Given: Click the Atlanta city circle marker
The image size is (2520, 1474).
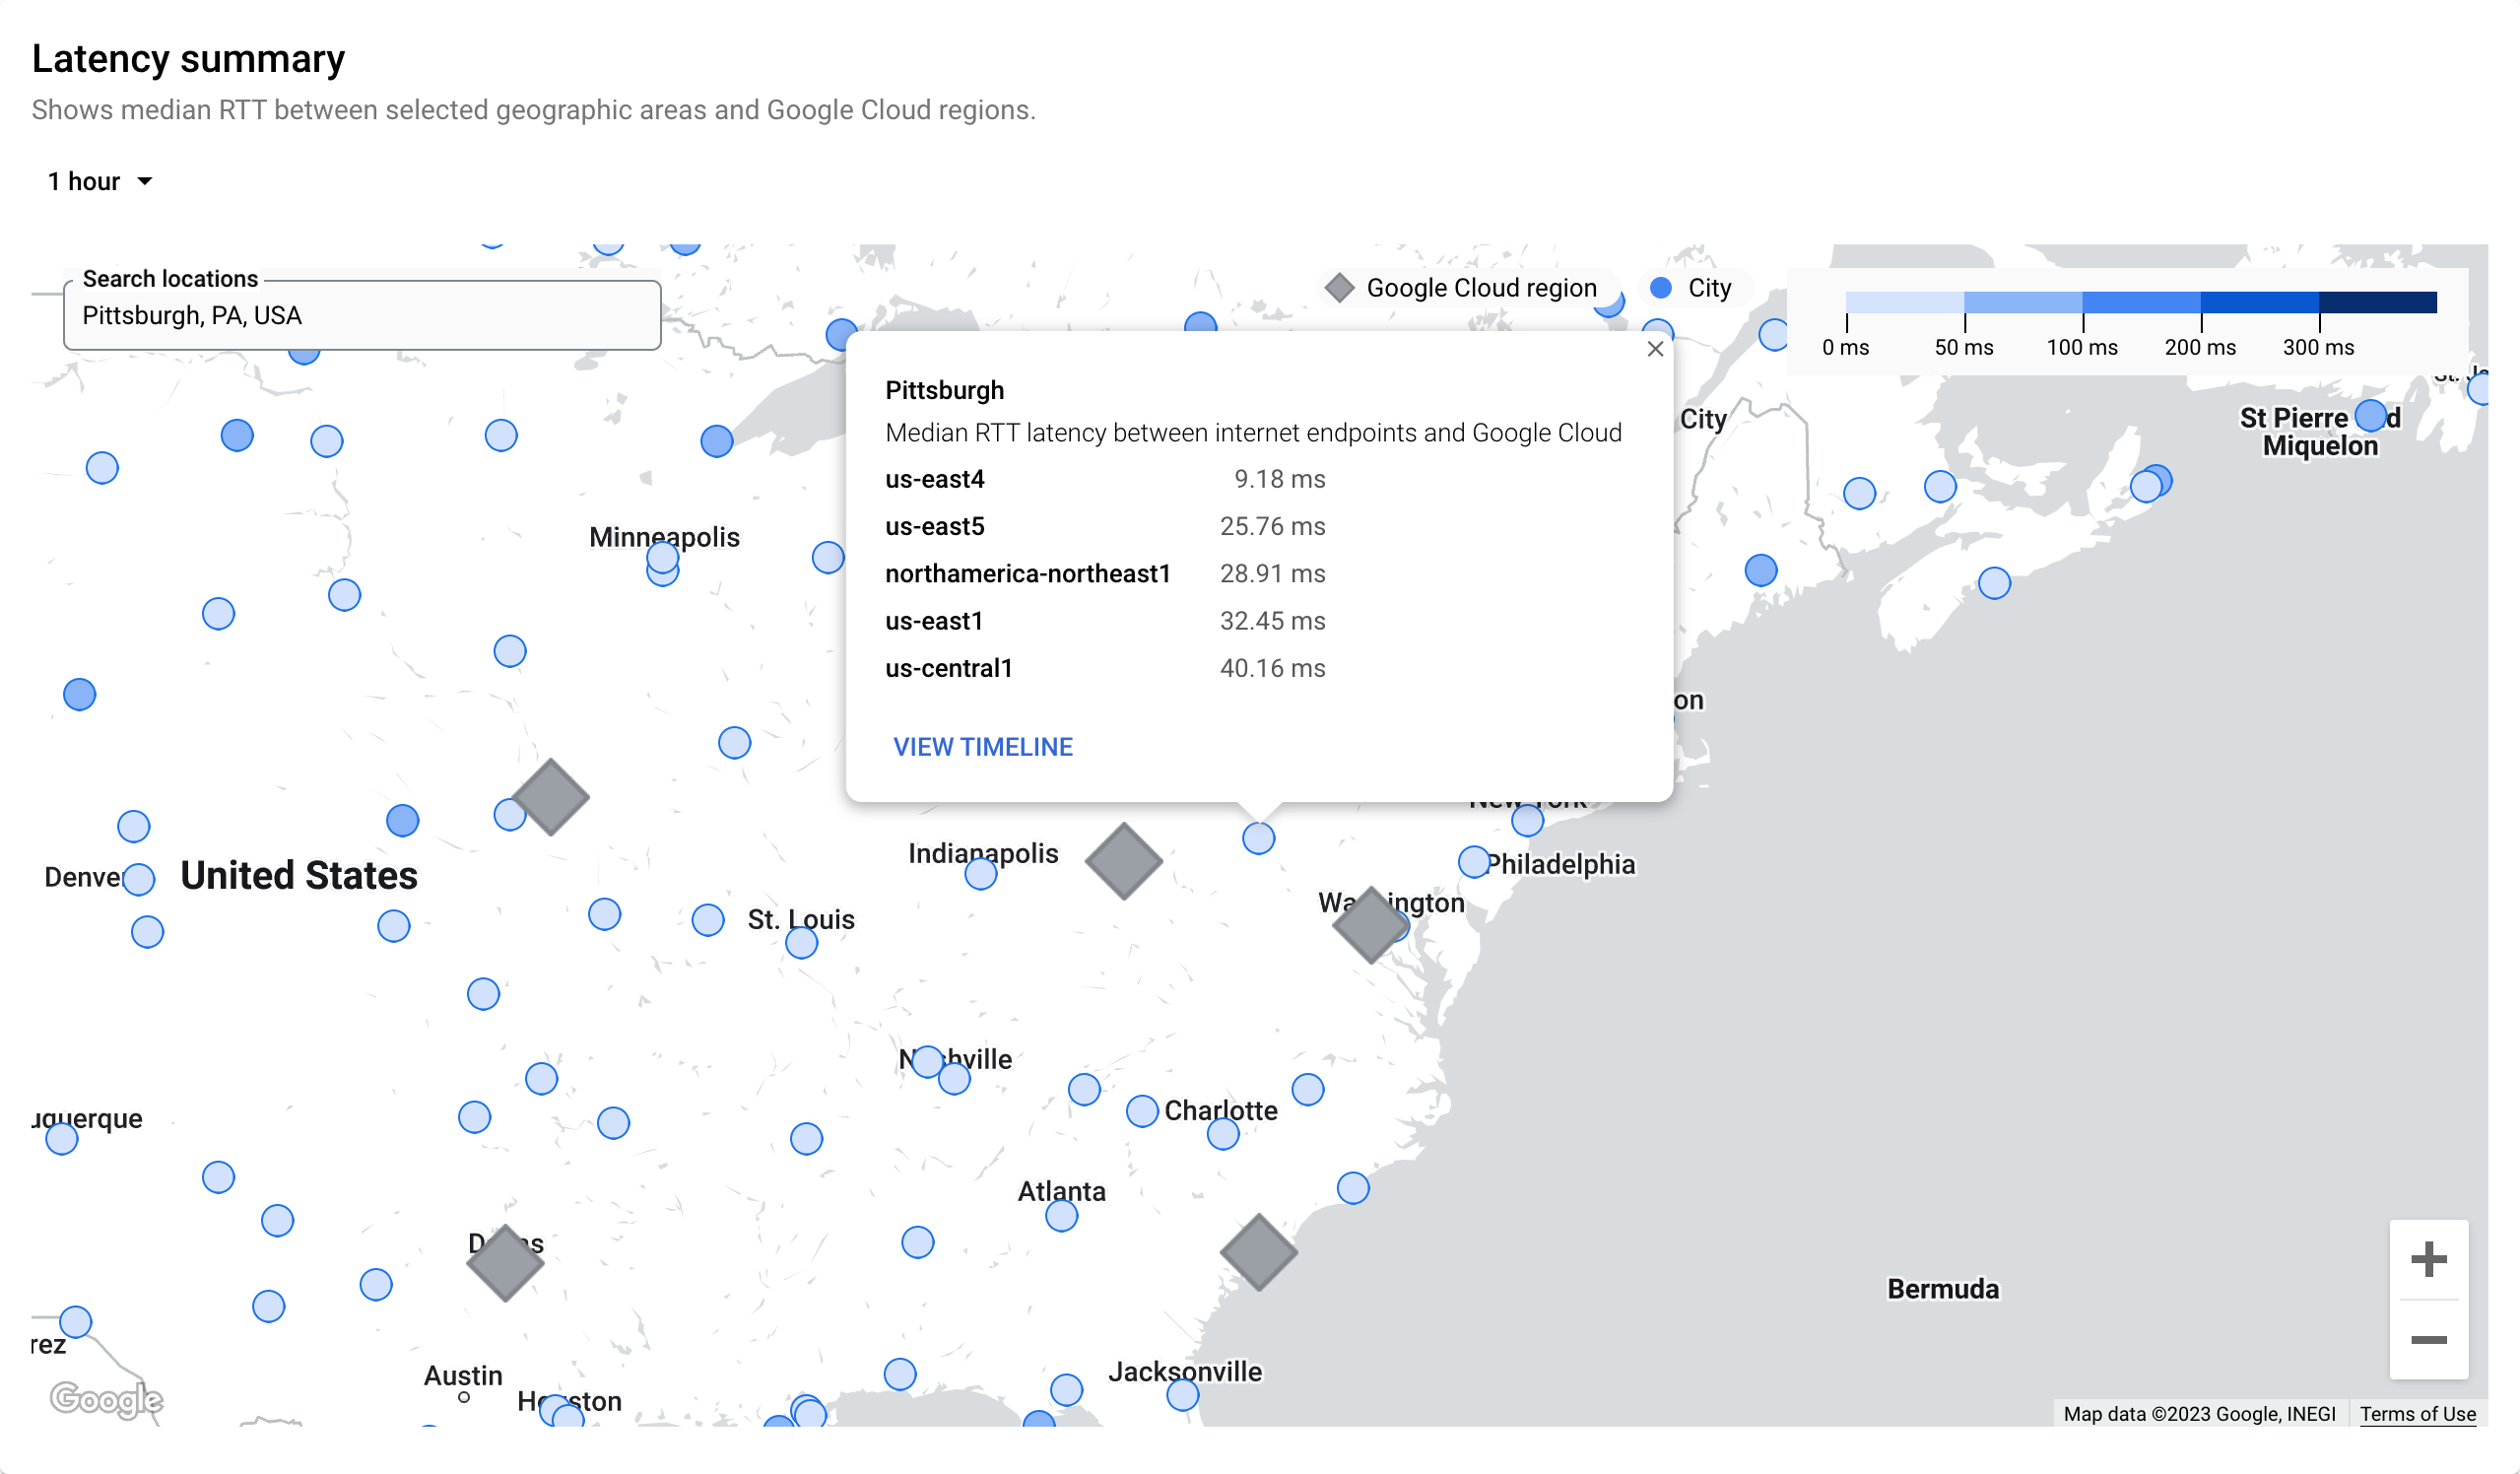Looking at the screenshot, I should [1061, 1216].
